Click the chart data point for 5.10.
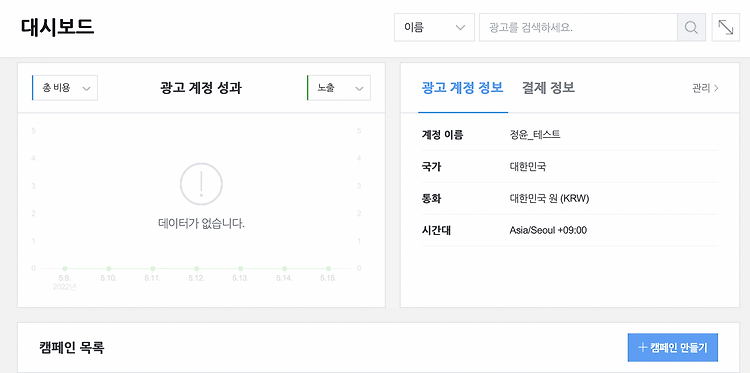The image size is (750, 373). tap(109, 269)
